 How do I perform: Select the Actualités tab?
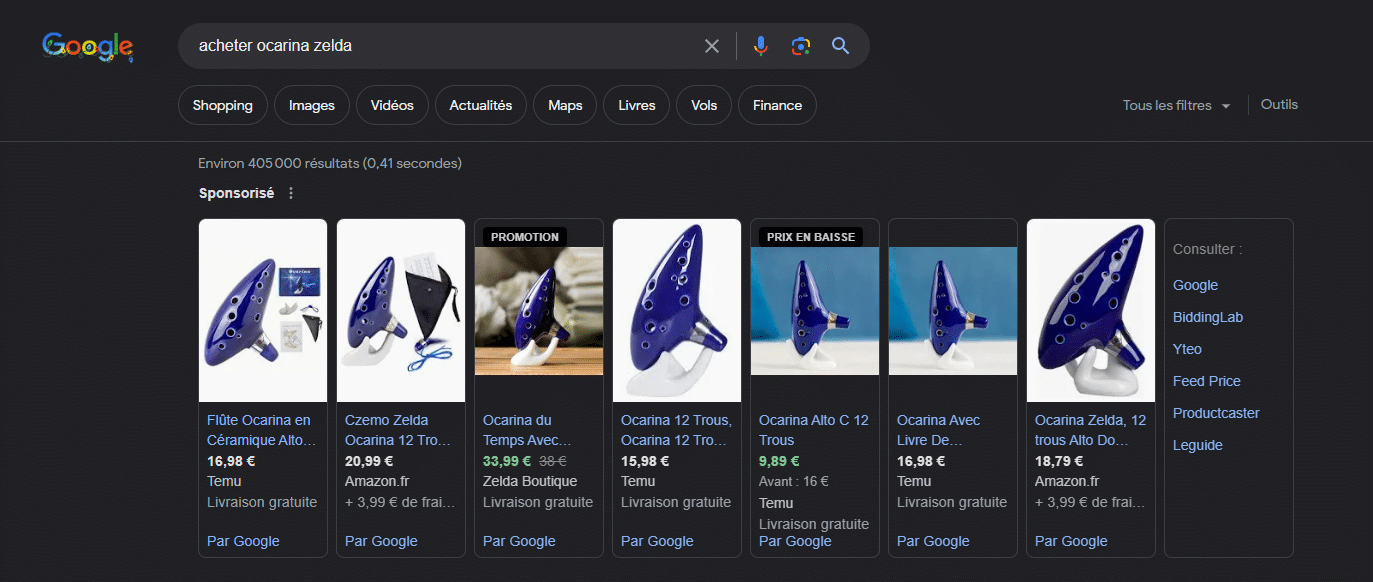click(481, 105)
